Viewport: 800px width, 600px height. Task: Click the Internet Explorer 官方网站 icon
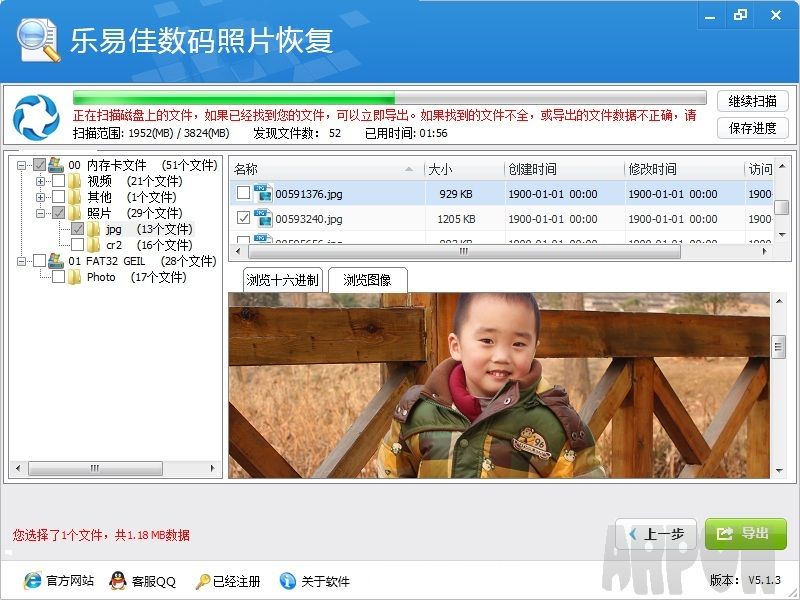tap(32, 581)
